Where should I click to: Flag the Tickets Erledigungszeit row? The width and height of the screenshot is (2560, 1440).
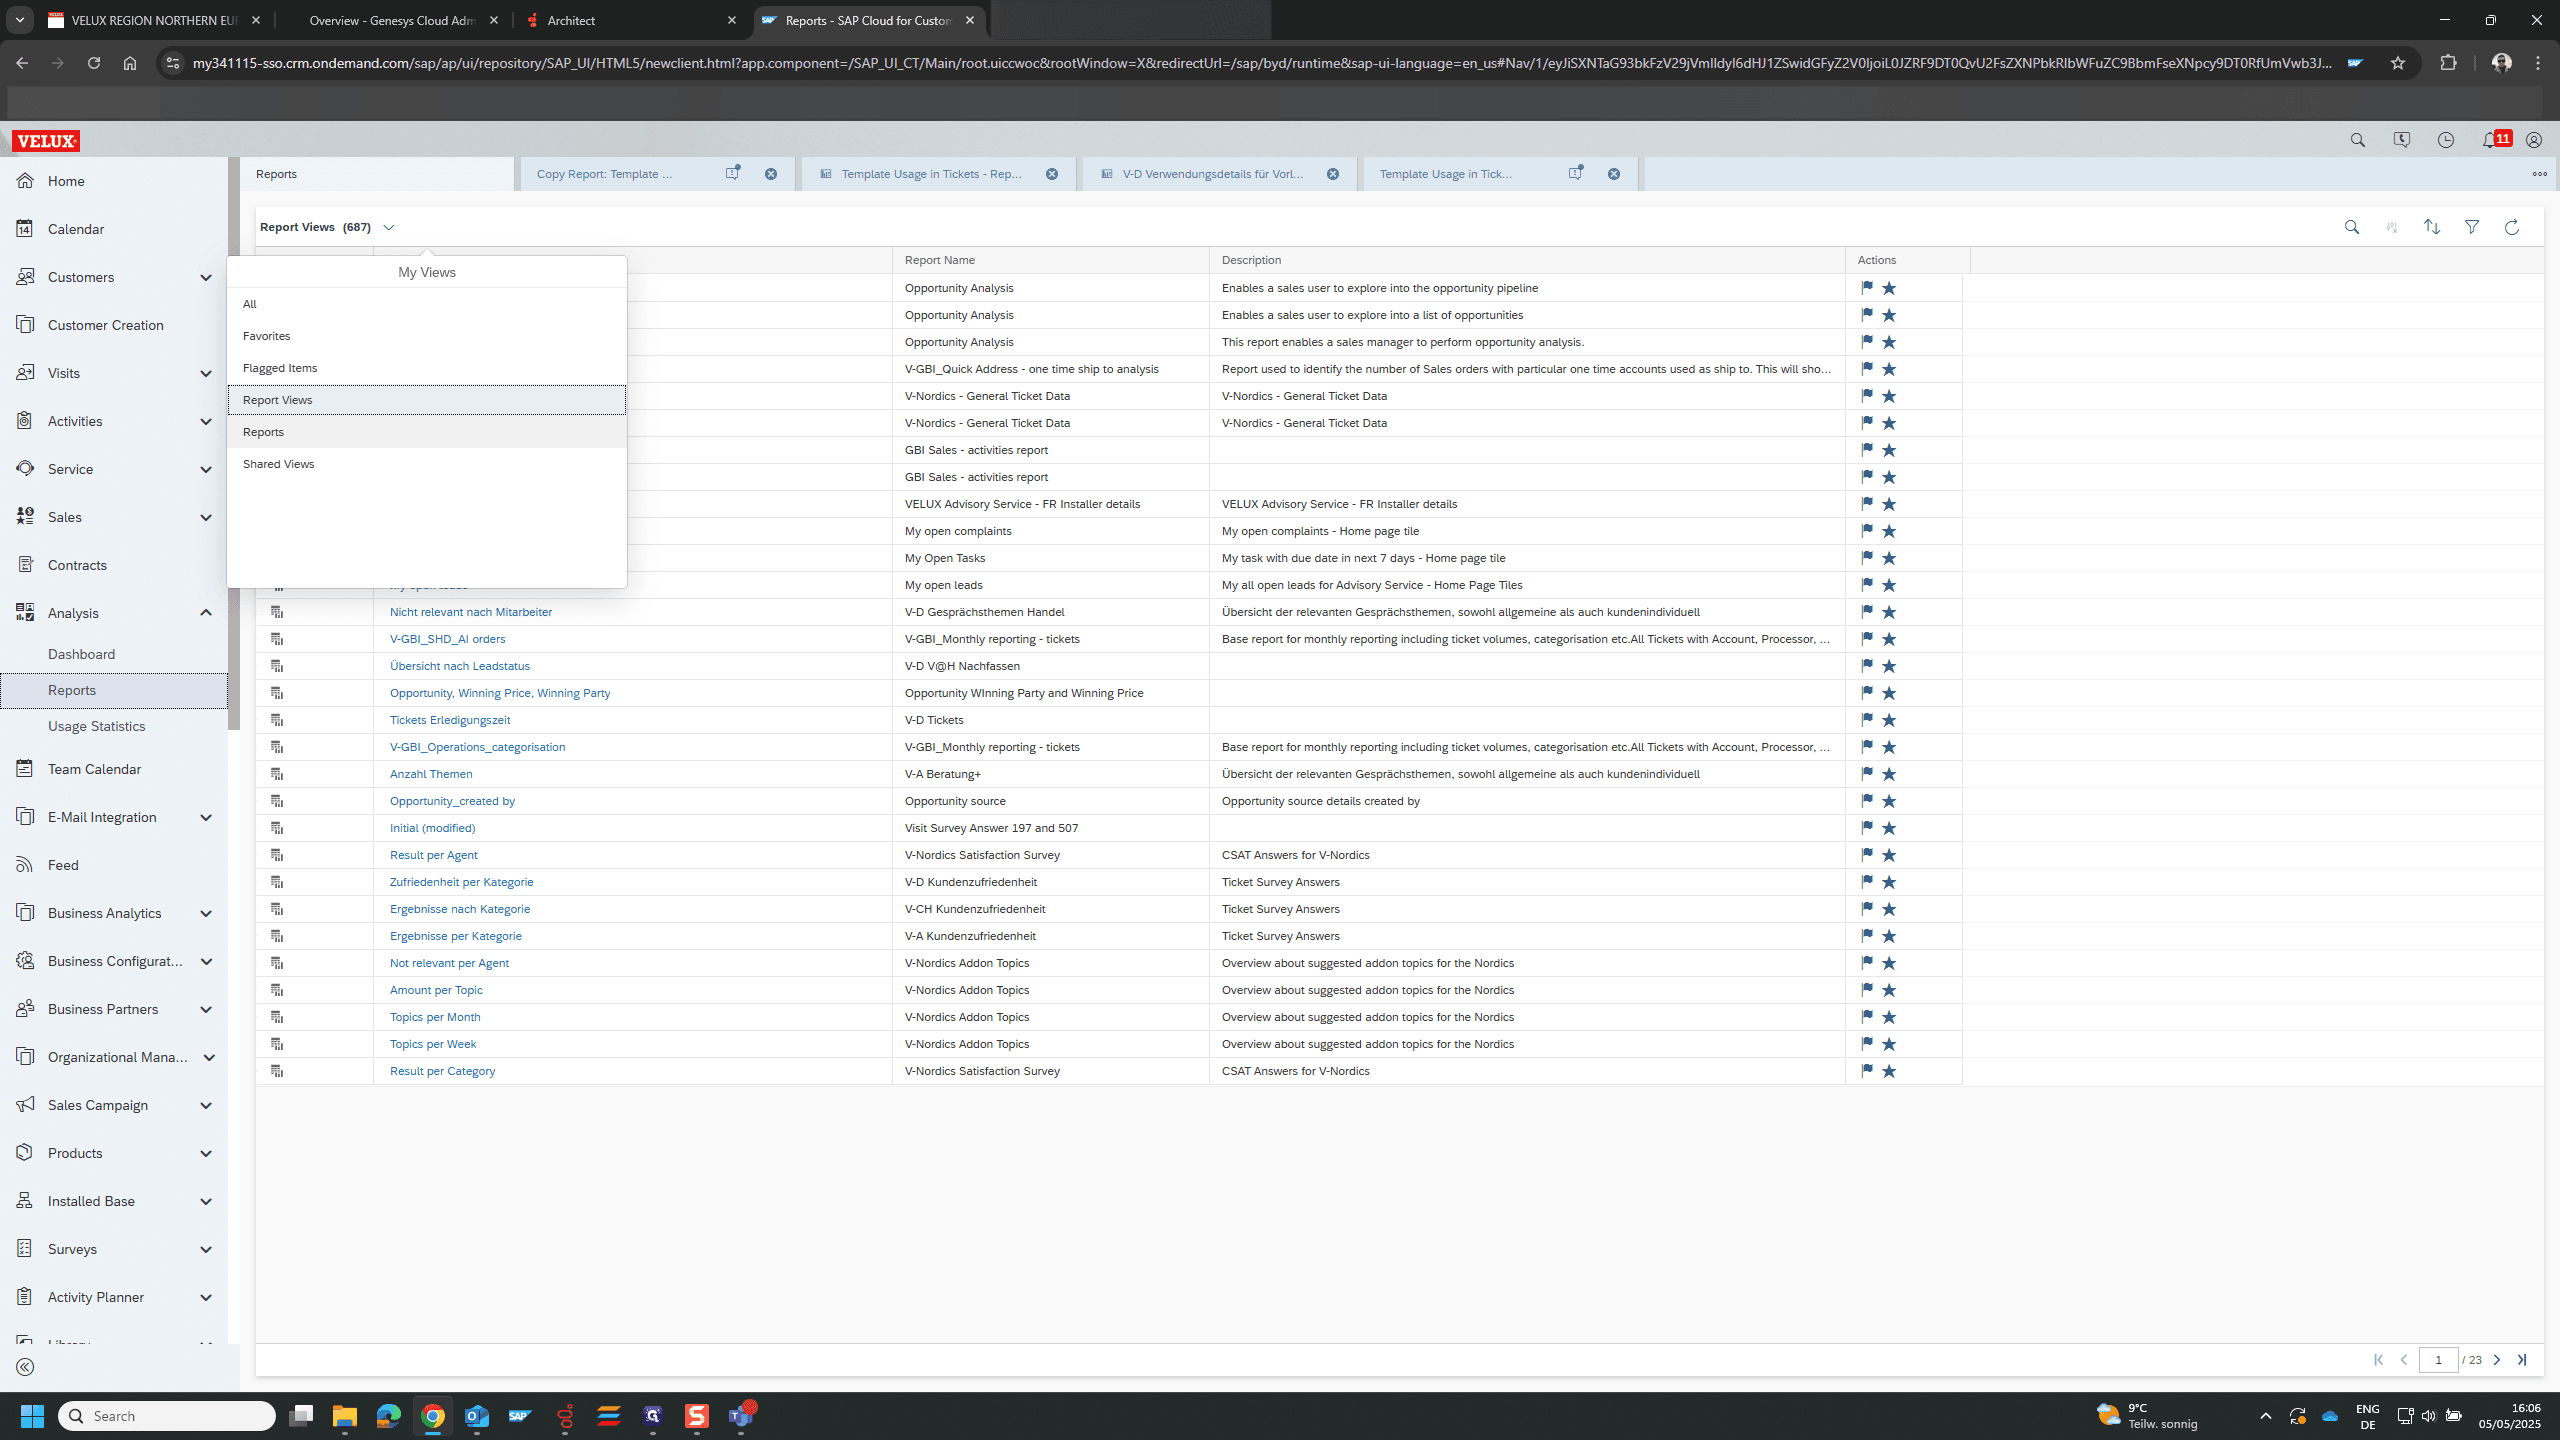[1867, 719]
